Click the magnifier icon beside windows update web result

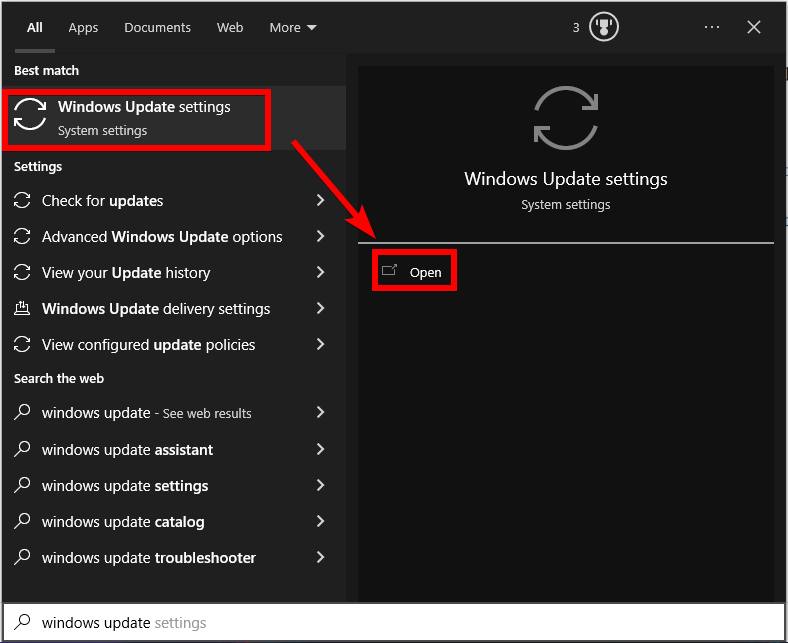[x=22, y=412]
